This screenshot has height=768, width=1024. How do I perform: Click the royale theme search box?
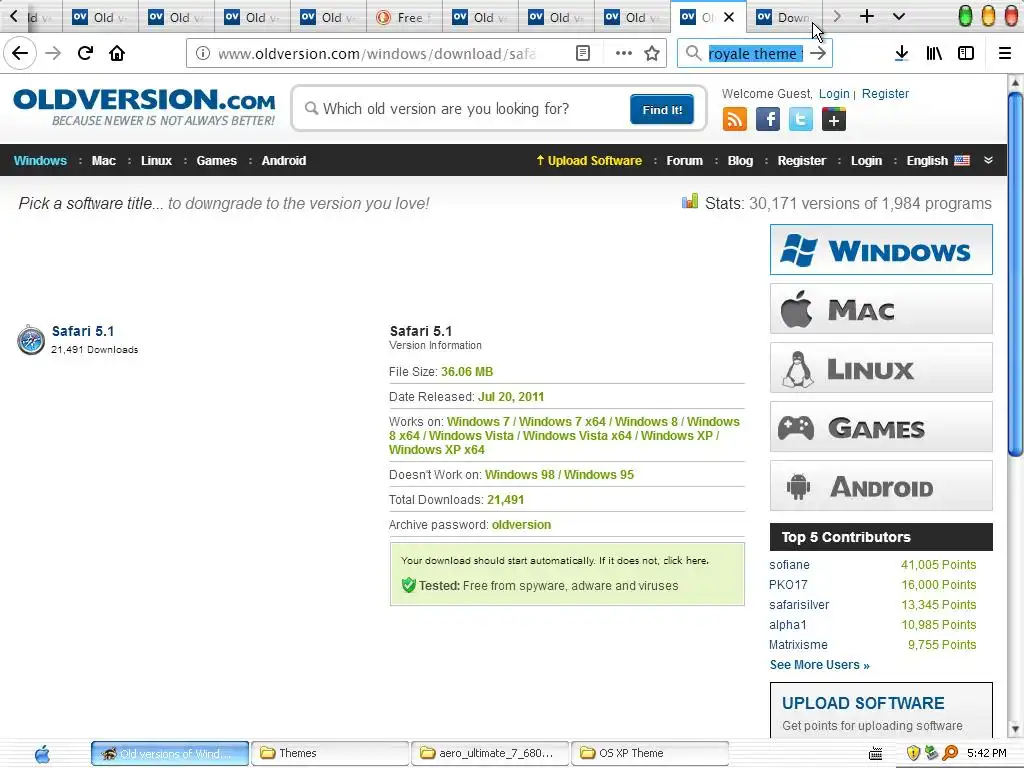pos(756,54)
